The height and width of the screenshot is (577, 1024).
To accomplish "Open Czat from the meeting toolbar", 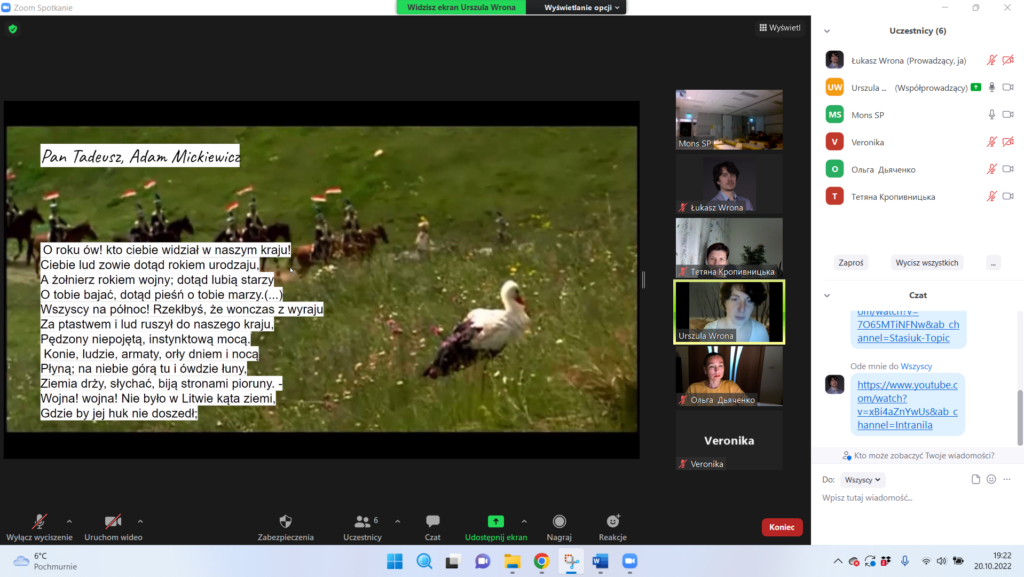I will 432,521.
